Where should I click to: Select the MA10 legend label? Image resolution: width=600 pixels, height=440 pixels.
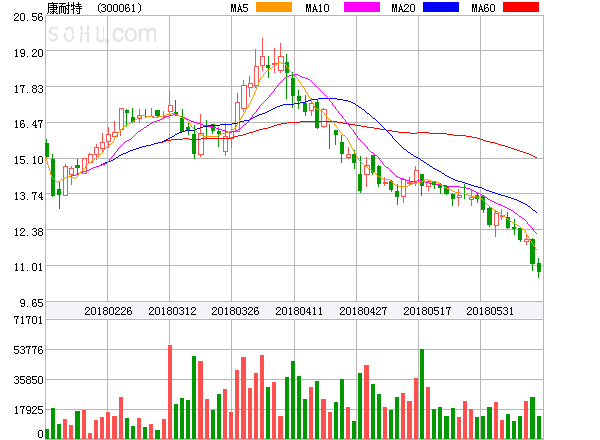click(317, 8)
